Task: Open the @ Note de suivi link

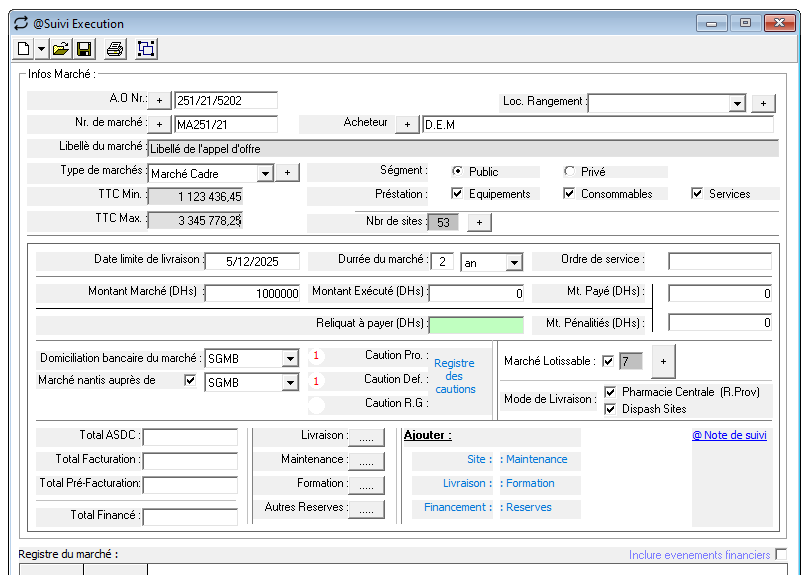Action: coord(729,435)
